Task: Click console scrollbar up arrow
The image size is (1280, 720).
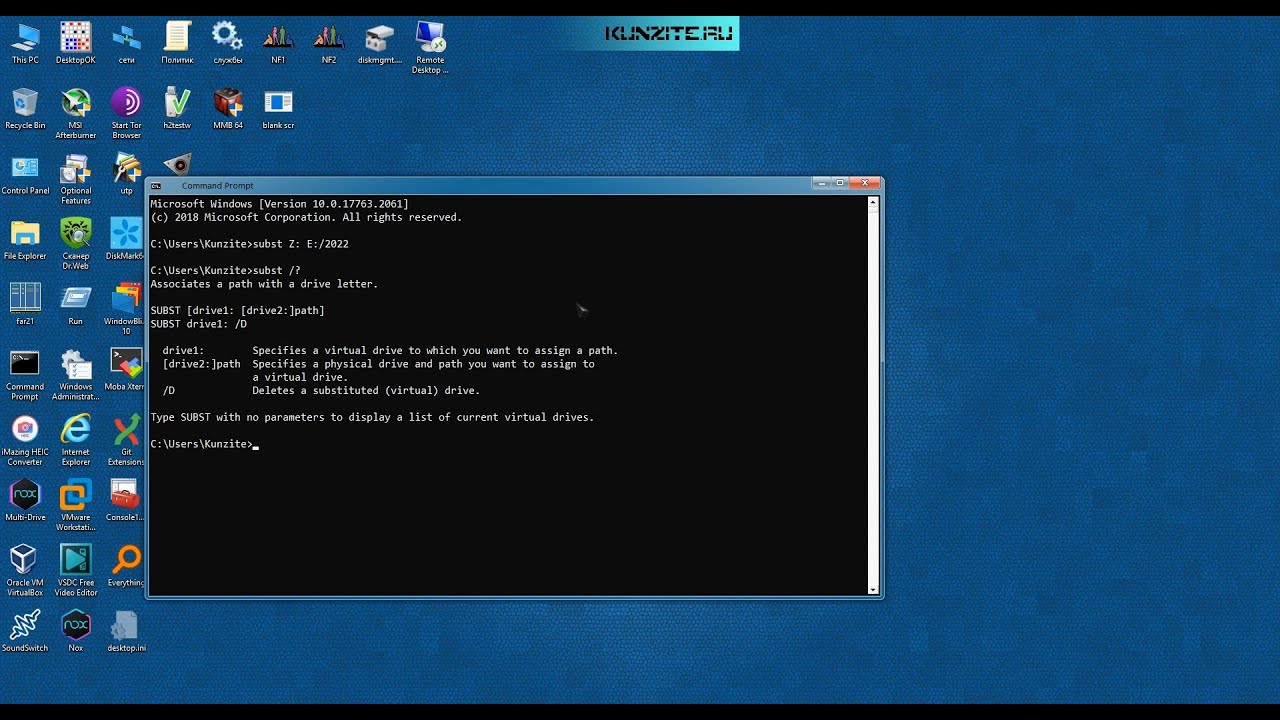Action: tap(873, 203)
